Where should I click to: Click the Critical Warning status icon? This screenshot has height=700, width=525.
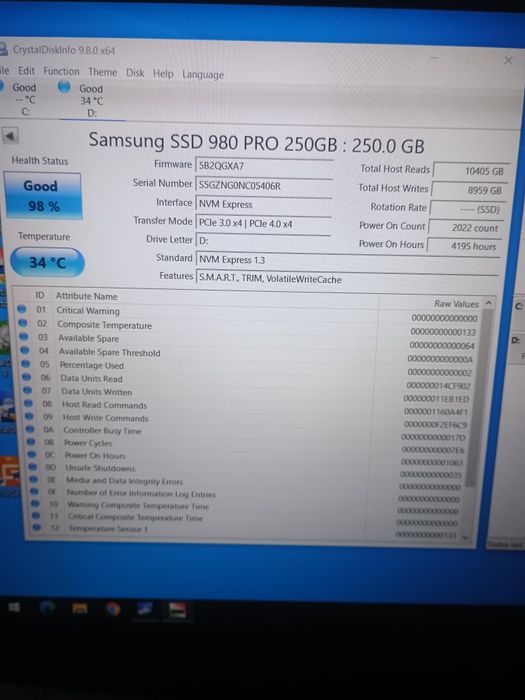21,309
